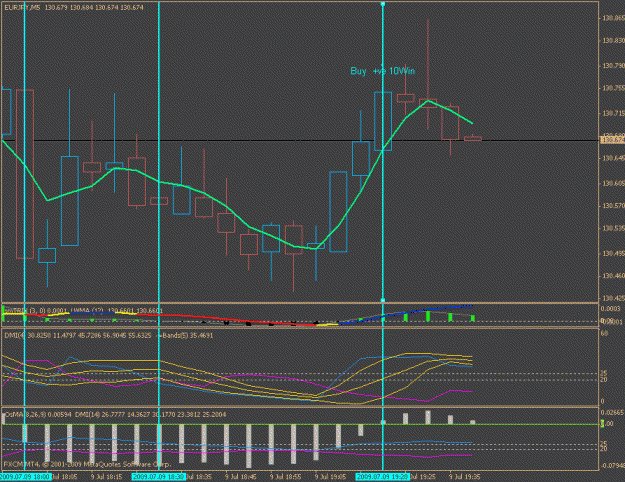
Task: Click the 130.570 price axis label
Action: [x=613, y=206]
